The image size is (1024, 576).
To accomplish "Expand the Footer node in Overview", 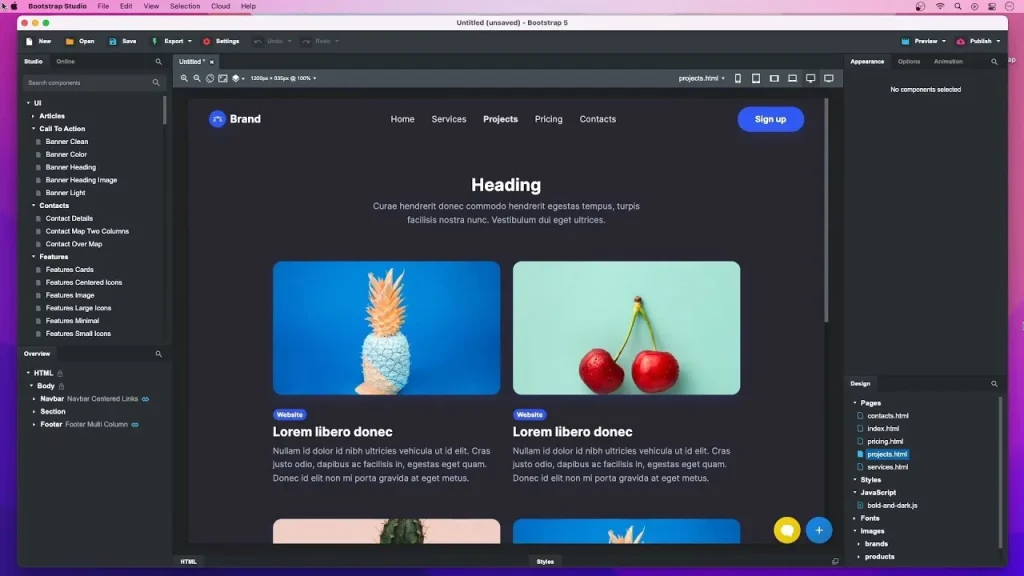I will (34, 424).
